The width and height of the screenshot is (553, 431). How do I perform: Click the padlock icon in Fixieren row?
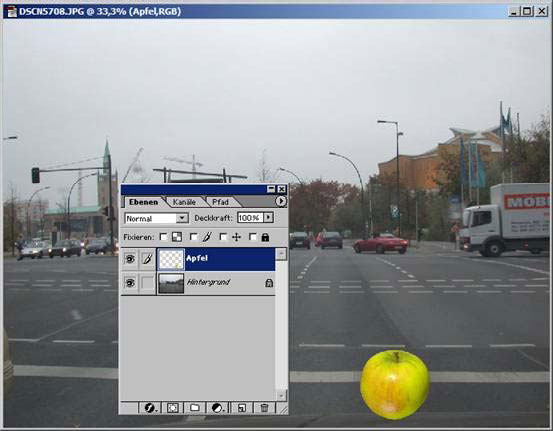coord(265,237)
